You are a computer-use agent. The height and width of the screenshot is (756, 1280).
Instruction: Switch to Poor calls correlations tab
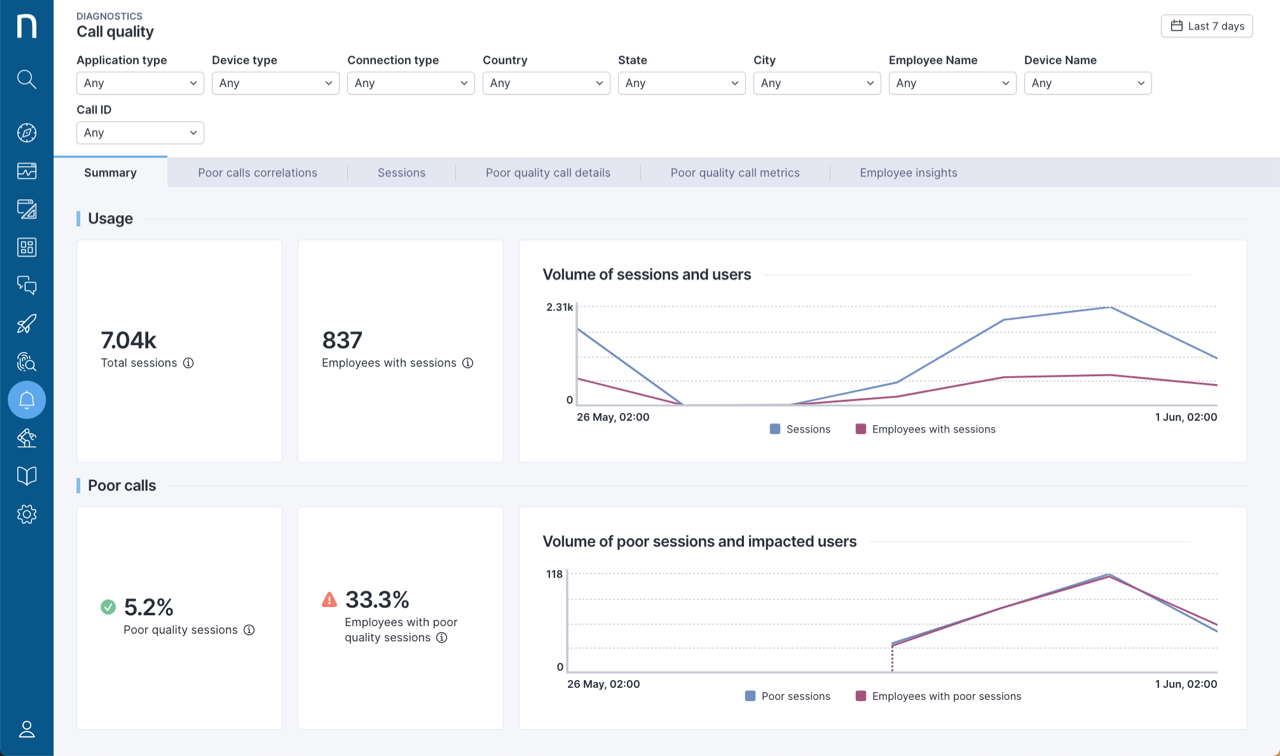click(x=257, y=173)
